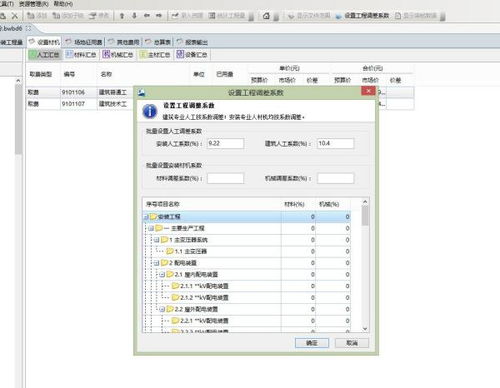Click dialog list scrollbar up arrow

pyautogui.click(x=365, y=202)
